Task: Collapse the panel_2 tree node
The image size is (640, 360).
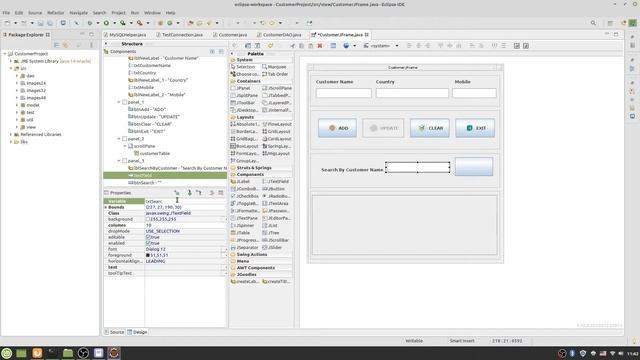Action: click(x=119, y=139)
